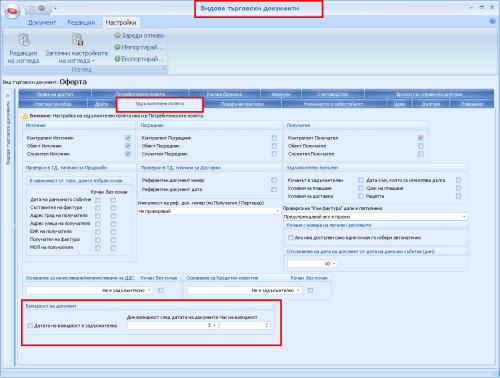The image size is (500, 378).
Task: Click the help icon at top right
Action: click(x=492, y=21)
